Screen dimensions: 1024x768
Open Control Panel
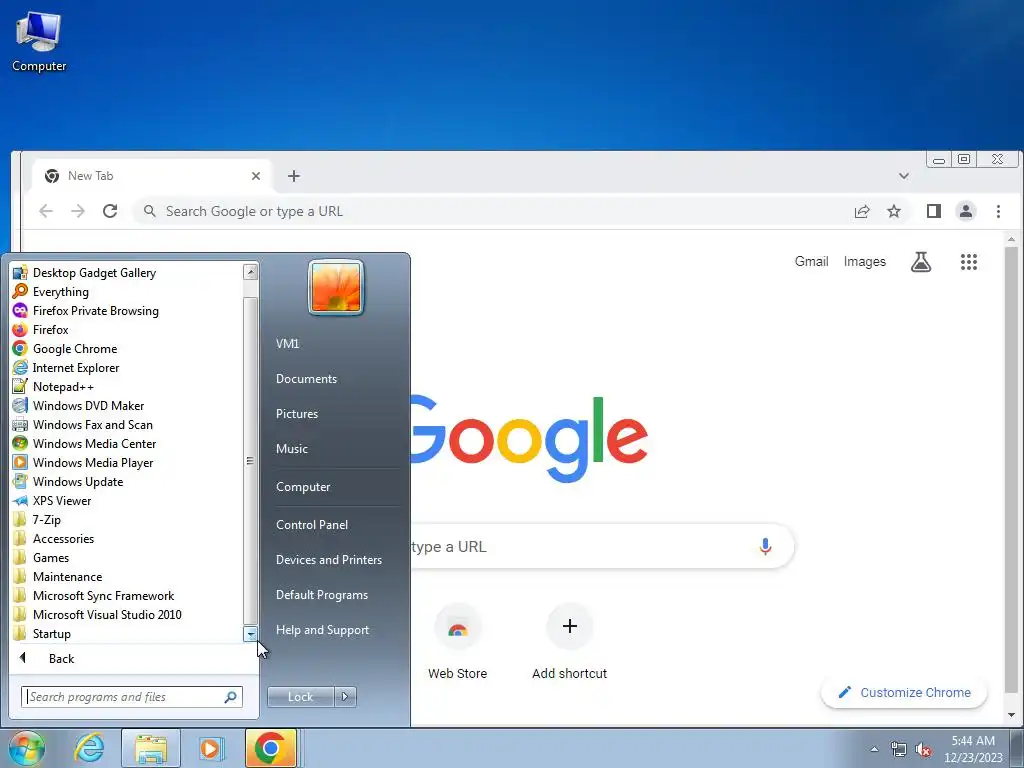point(312,524)
